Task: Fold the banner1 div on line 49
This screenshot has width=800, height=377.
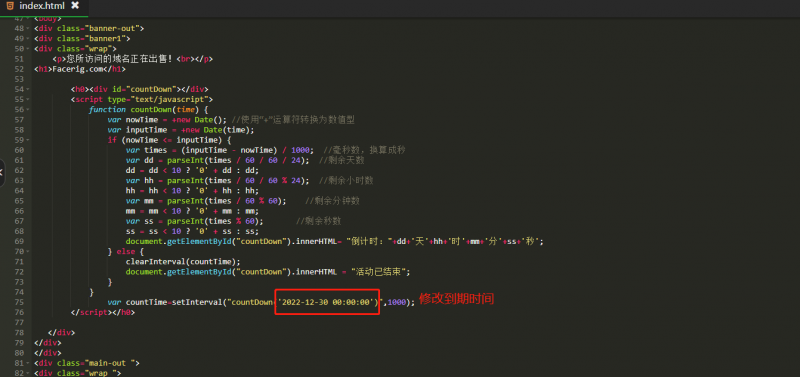Action: click(29, 39)
